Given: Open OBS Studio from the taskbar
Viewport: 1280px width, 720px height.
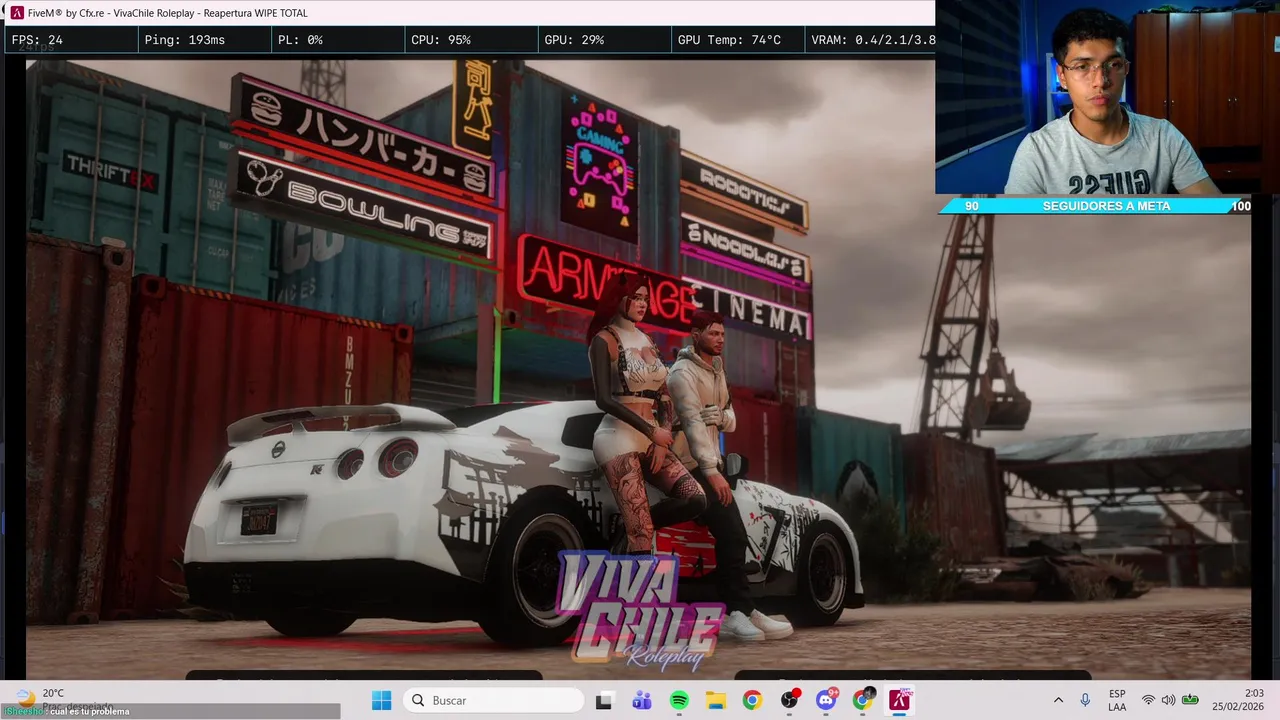Looking at the screenshot, I should pyautogui.click(x=790, y=701).
